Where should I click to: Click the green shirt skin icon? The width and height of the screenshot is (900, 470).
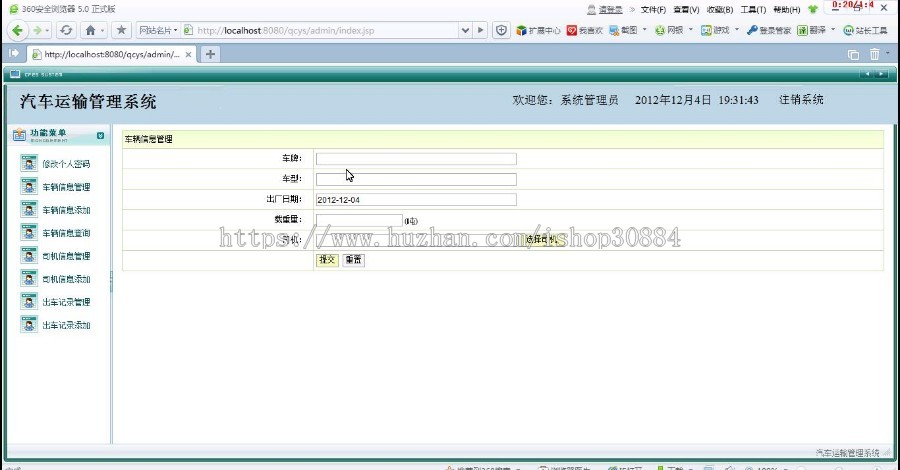[x=813, y=9]
